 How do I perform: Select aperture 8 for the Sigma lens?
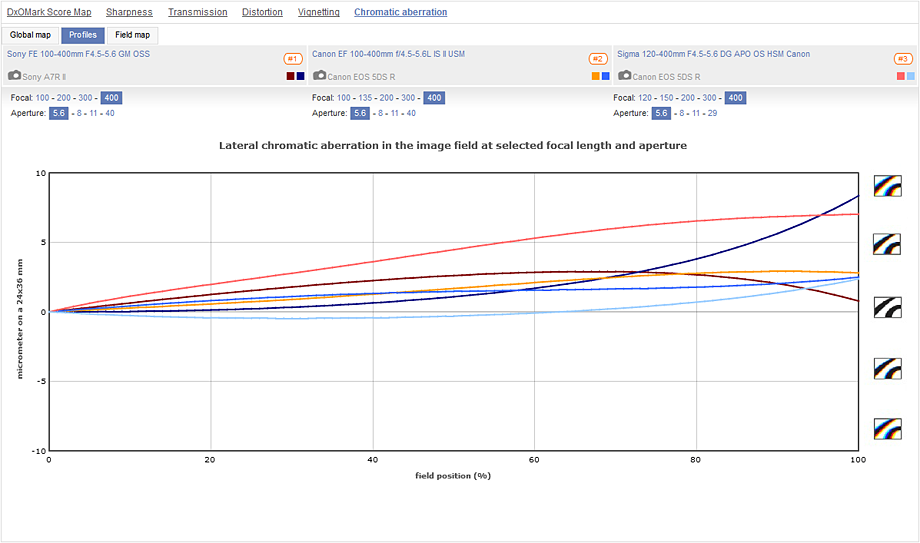682,113
